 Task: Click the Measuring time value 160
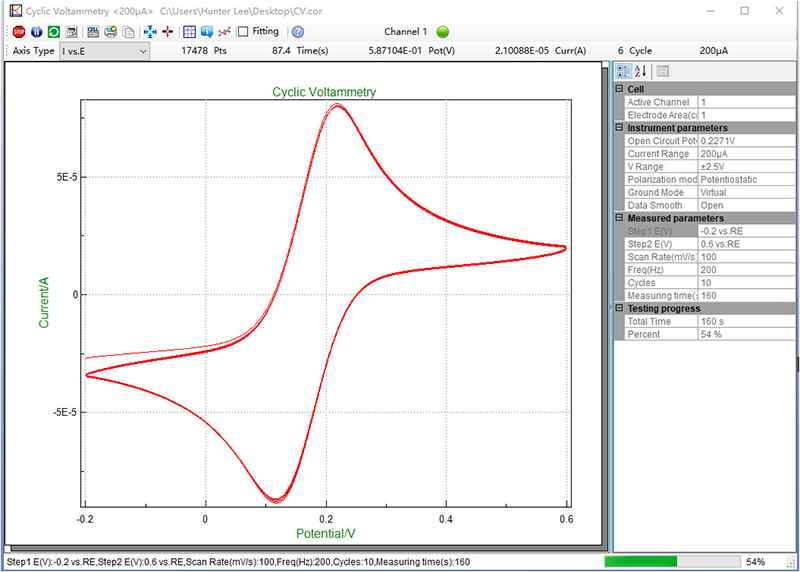(x=708, y=295)
